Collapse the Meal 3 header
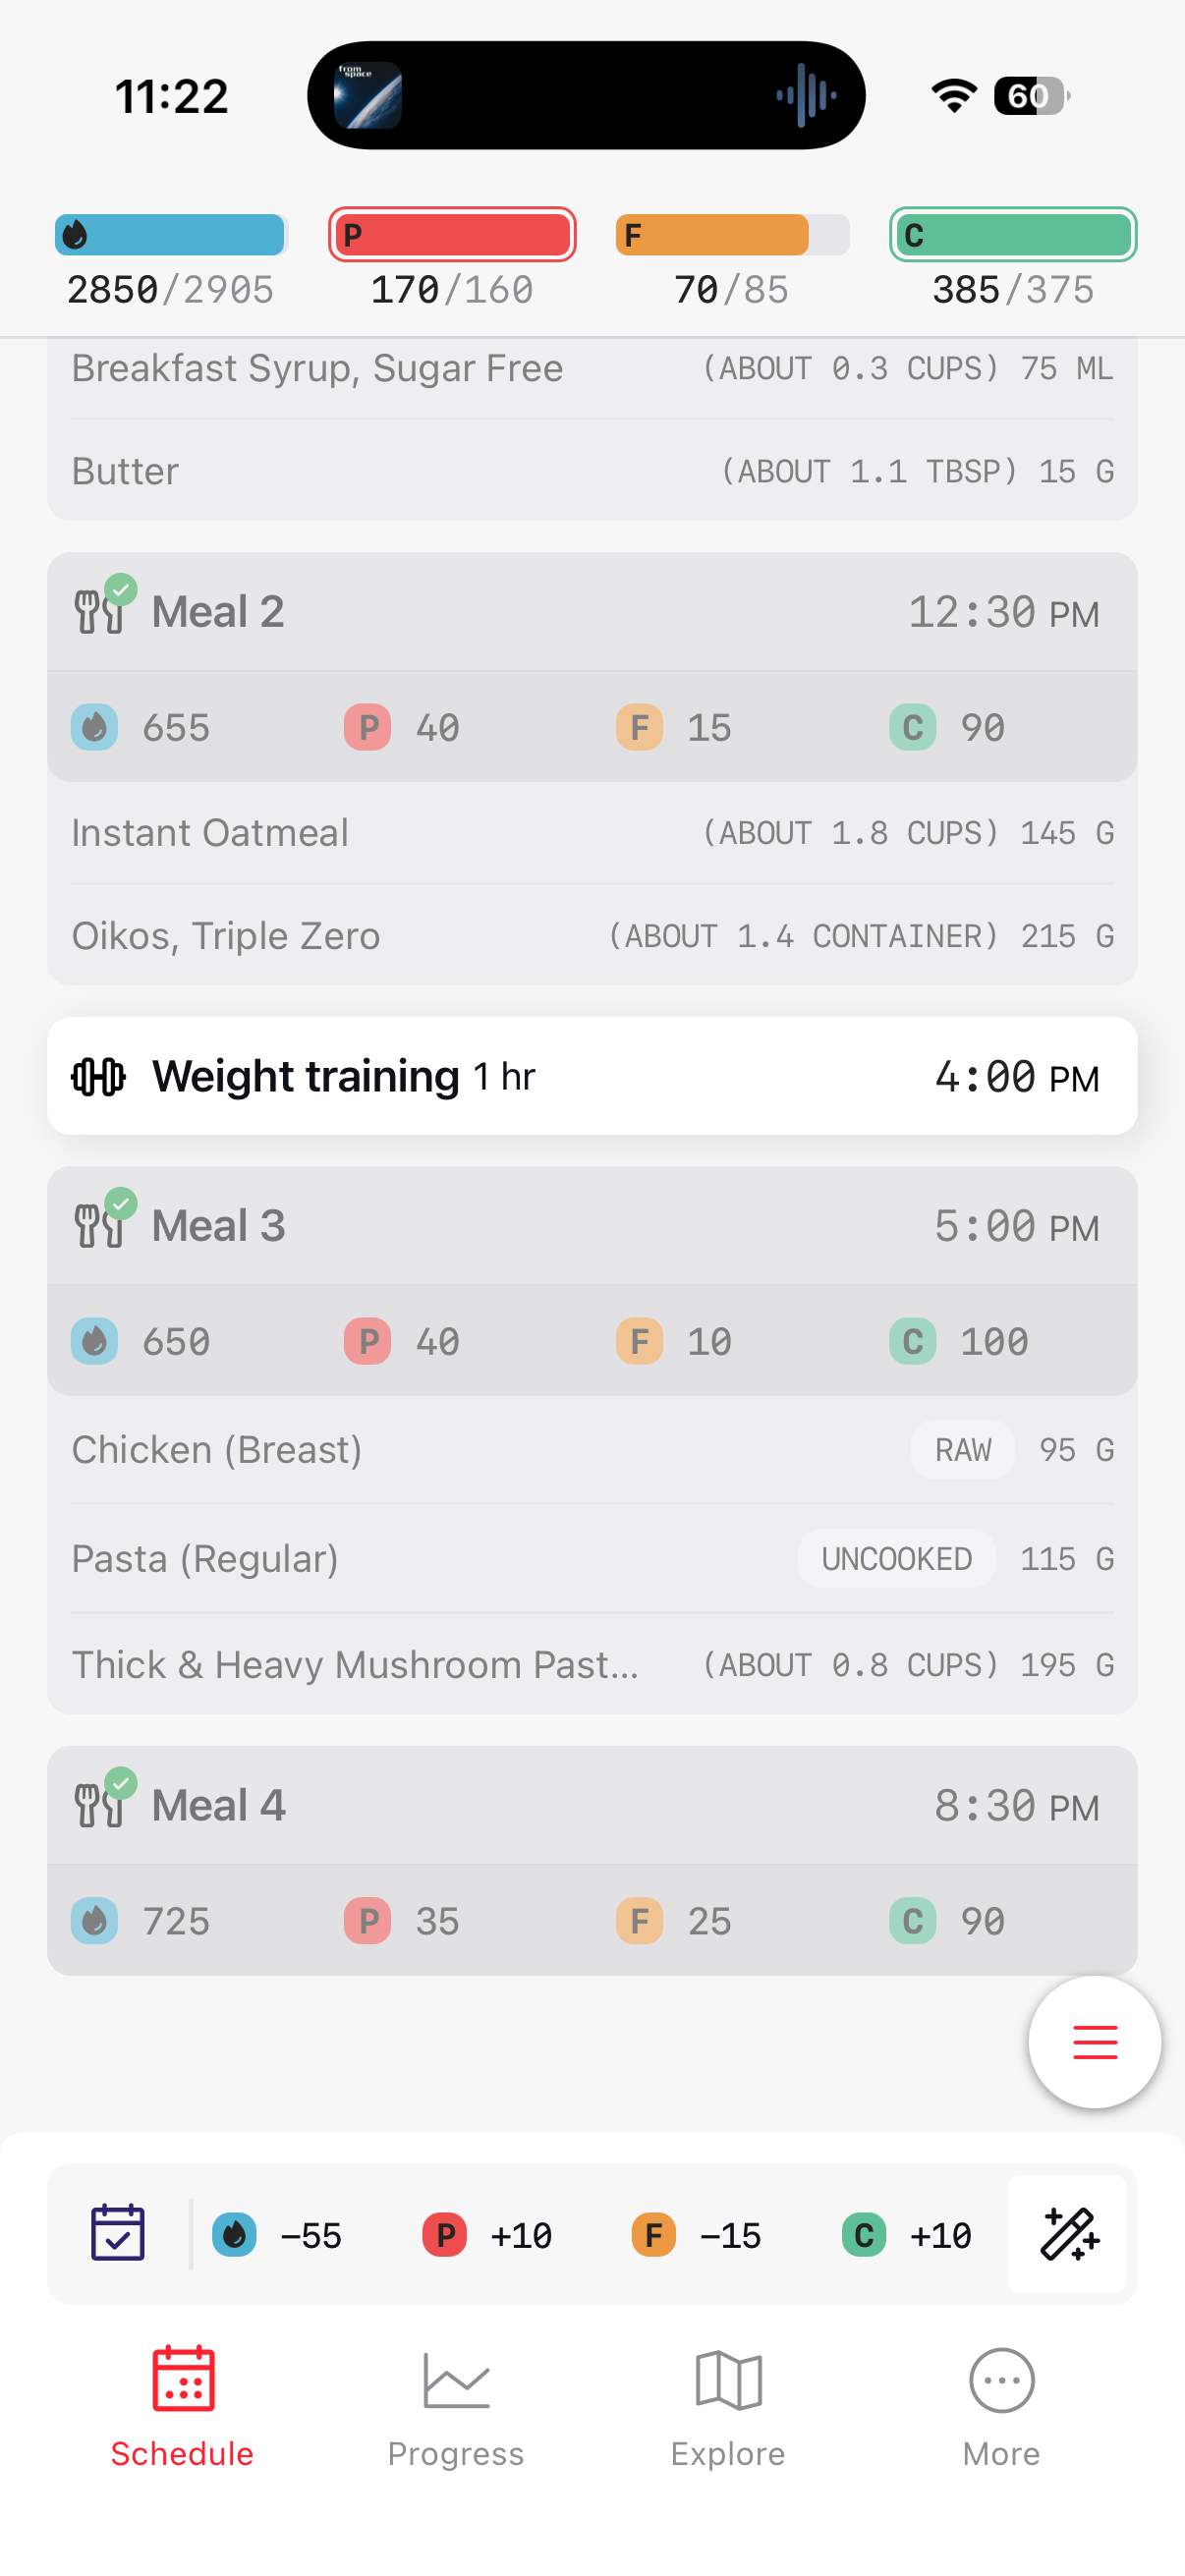The image size is (1185, 2576). click(592, 1226)
